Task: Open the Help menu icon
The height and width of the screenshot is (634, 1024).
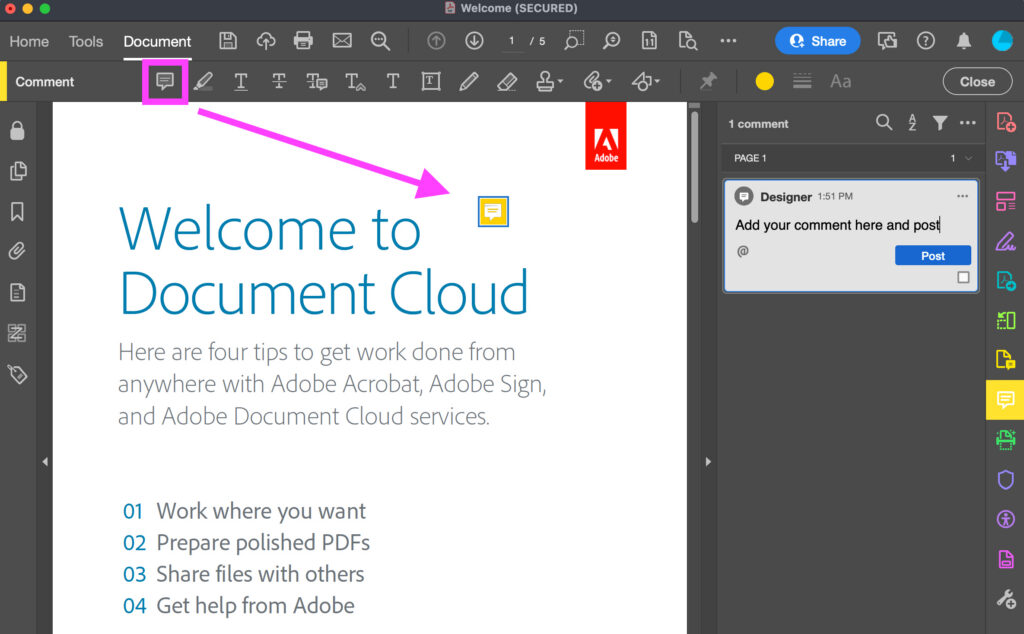Action: (x=925, y=40)
